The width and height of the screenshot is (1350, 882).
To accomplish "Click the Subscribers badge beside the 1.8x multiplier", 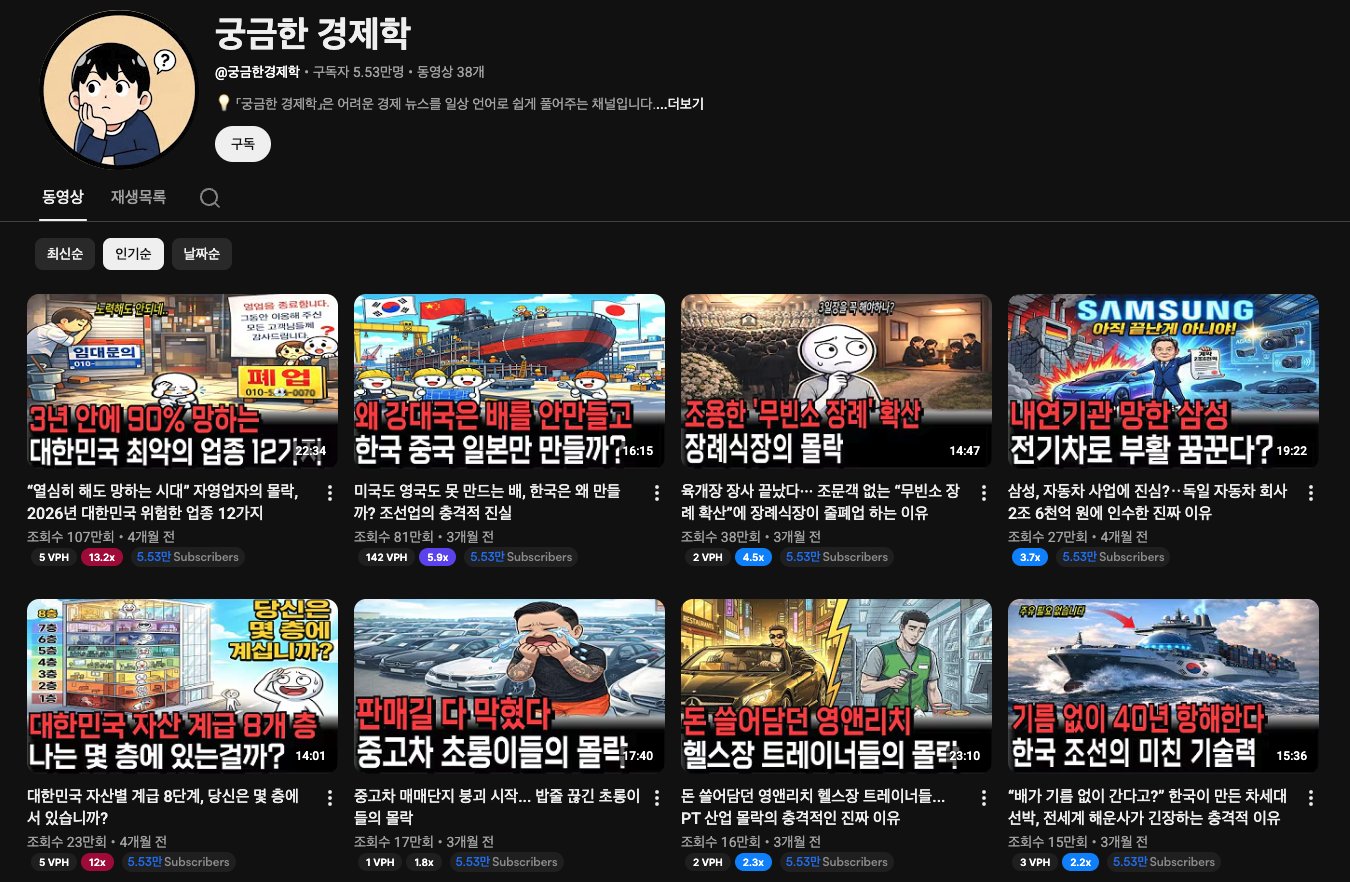I will click(507, 862).
